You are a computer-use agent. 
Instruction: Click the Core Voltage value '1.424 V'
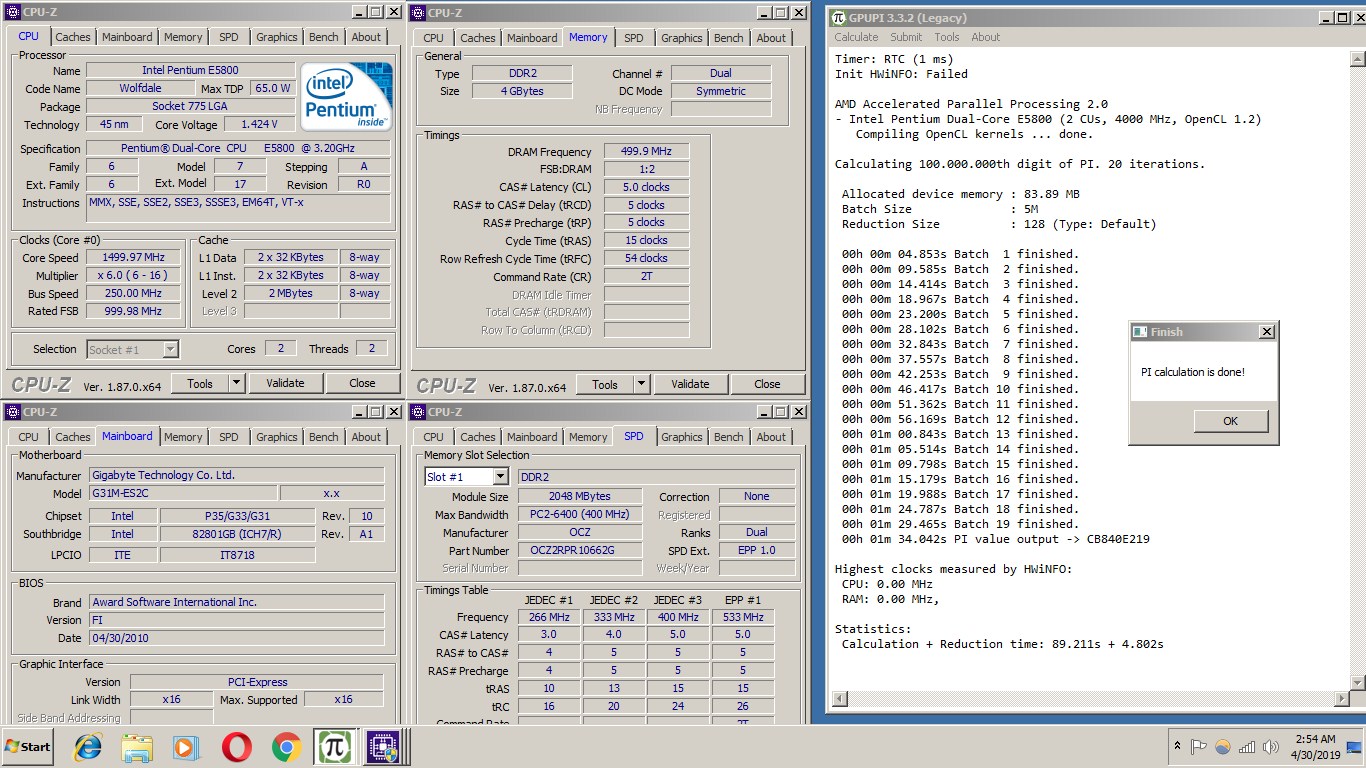pyautogui.click(x=258, y=124)
